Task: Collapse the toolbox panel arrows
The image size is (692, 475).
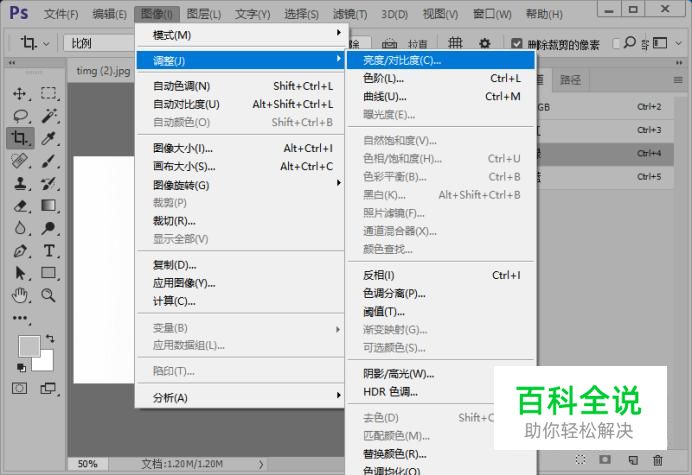Action: (x=12, y=63)
